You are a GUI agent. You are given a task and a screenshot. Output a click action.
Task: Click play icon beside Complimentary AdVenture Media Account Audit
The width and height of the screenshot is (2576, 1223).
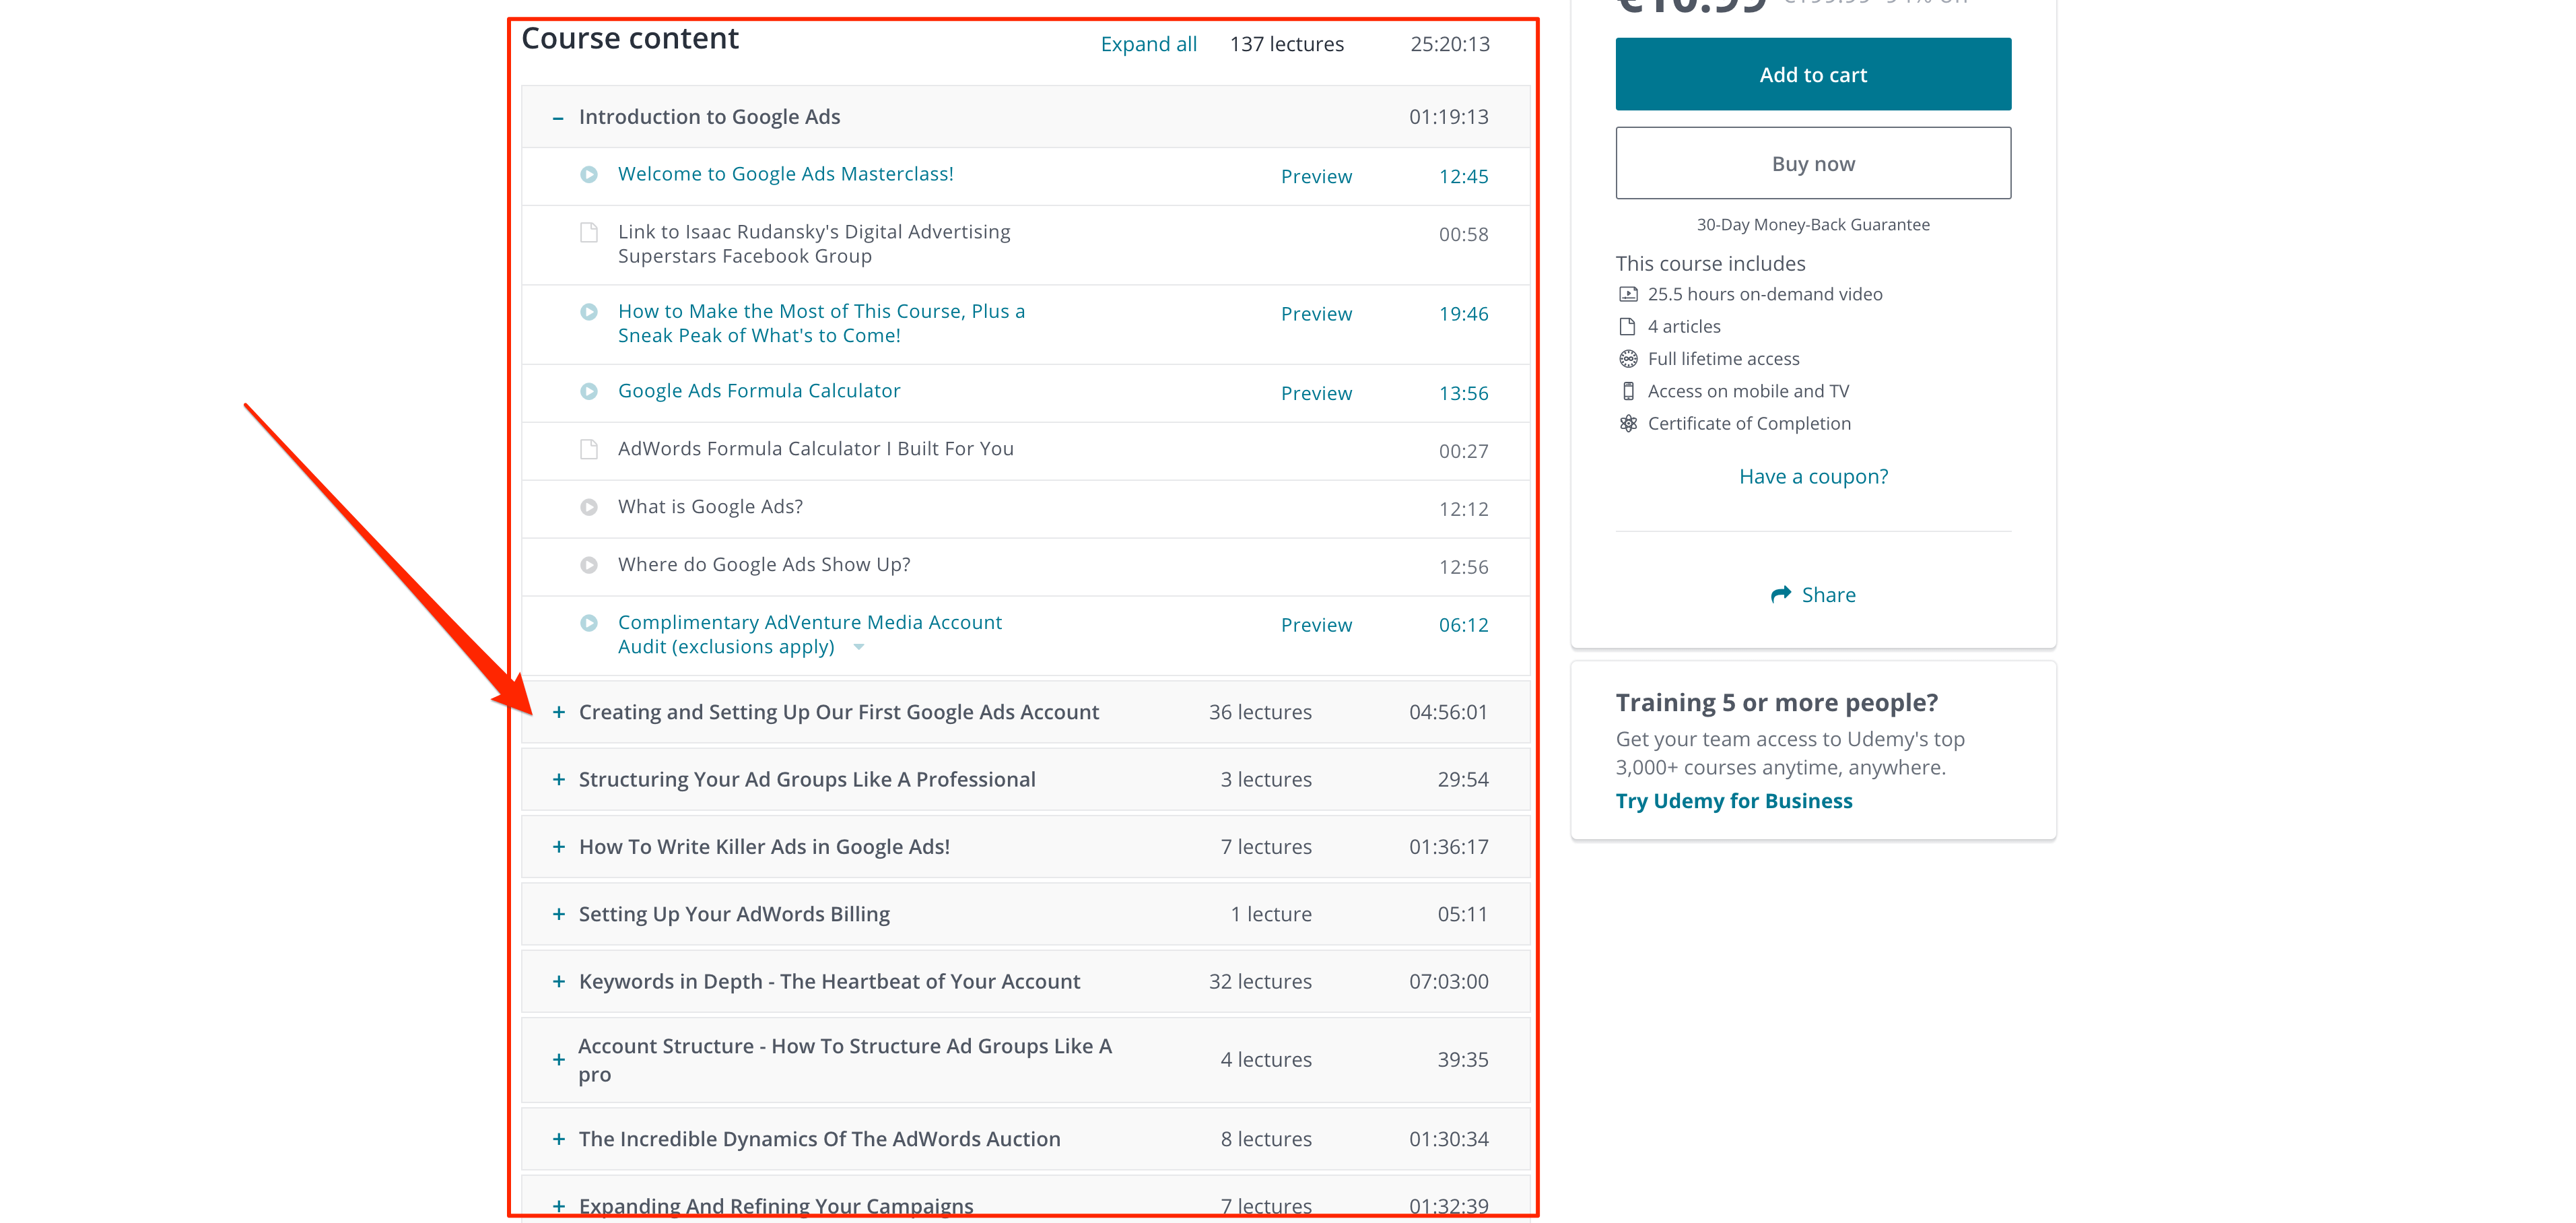tap(589, 622)
